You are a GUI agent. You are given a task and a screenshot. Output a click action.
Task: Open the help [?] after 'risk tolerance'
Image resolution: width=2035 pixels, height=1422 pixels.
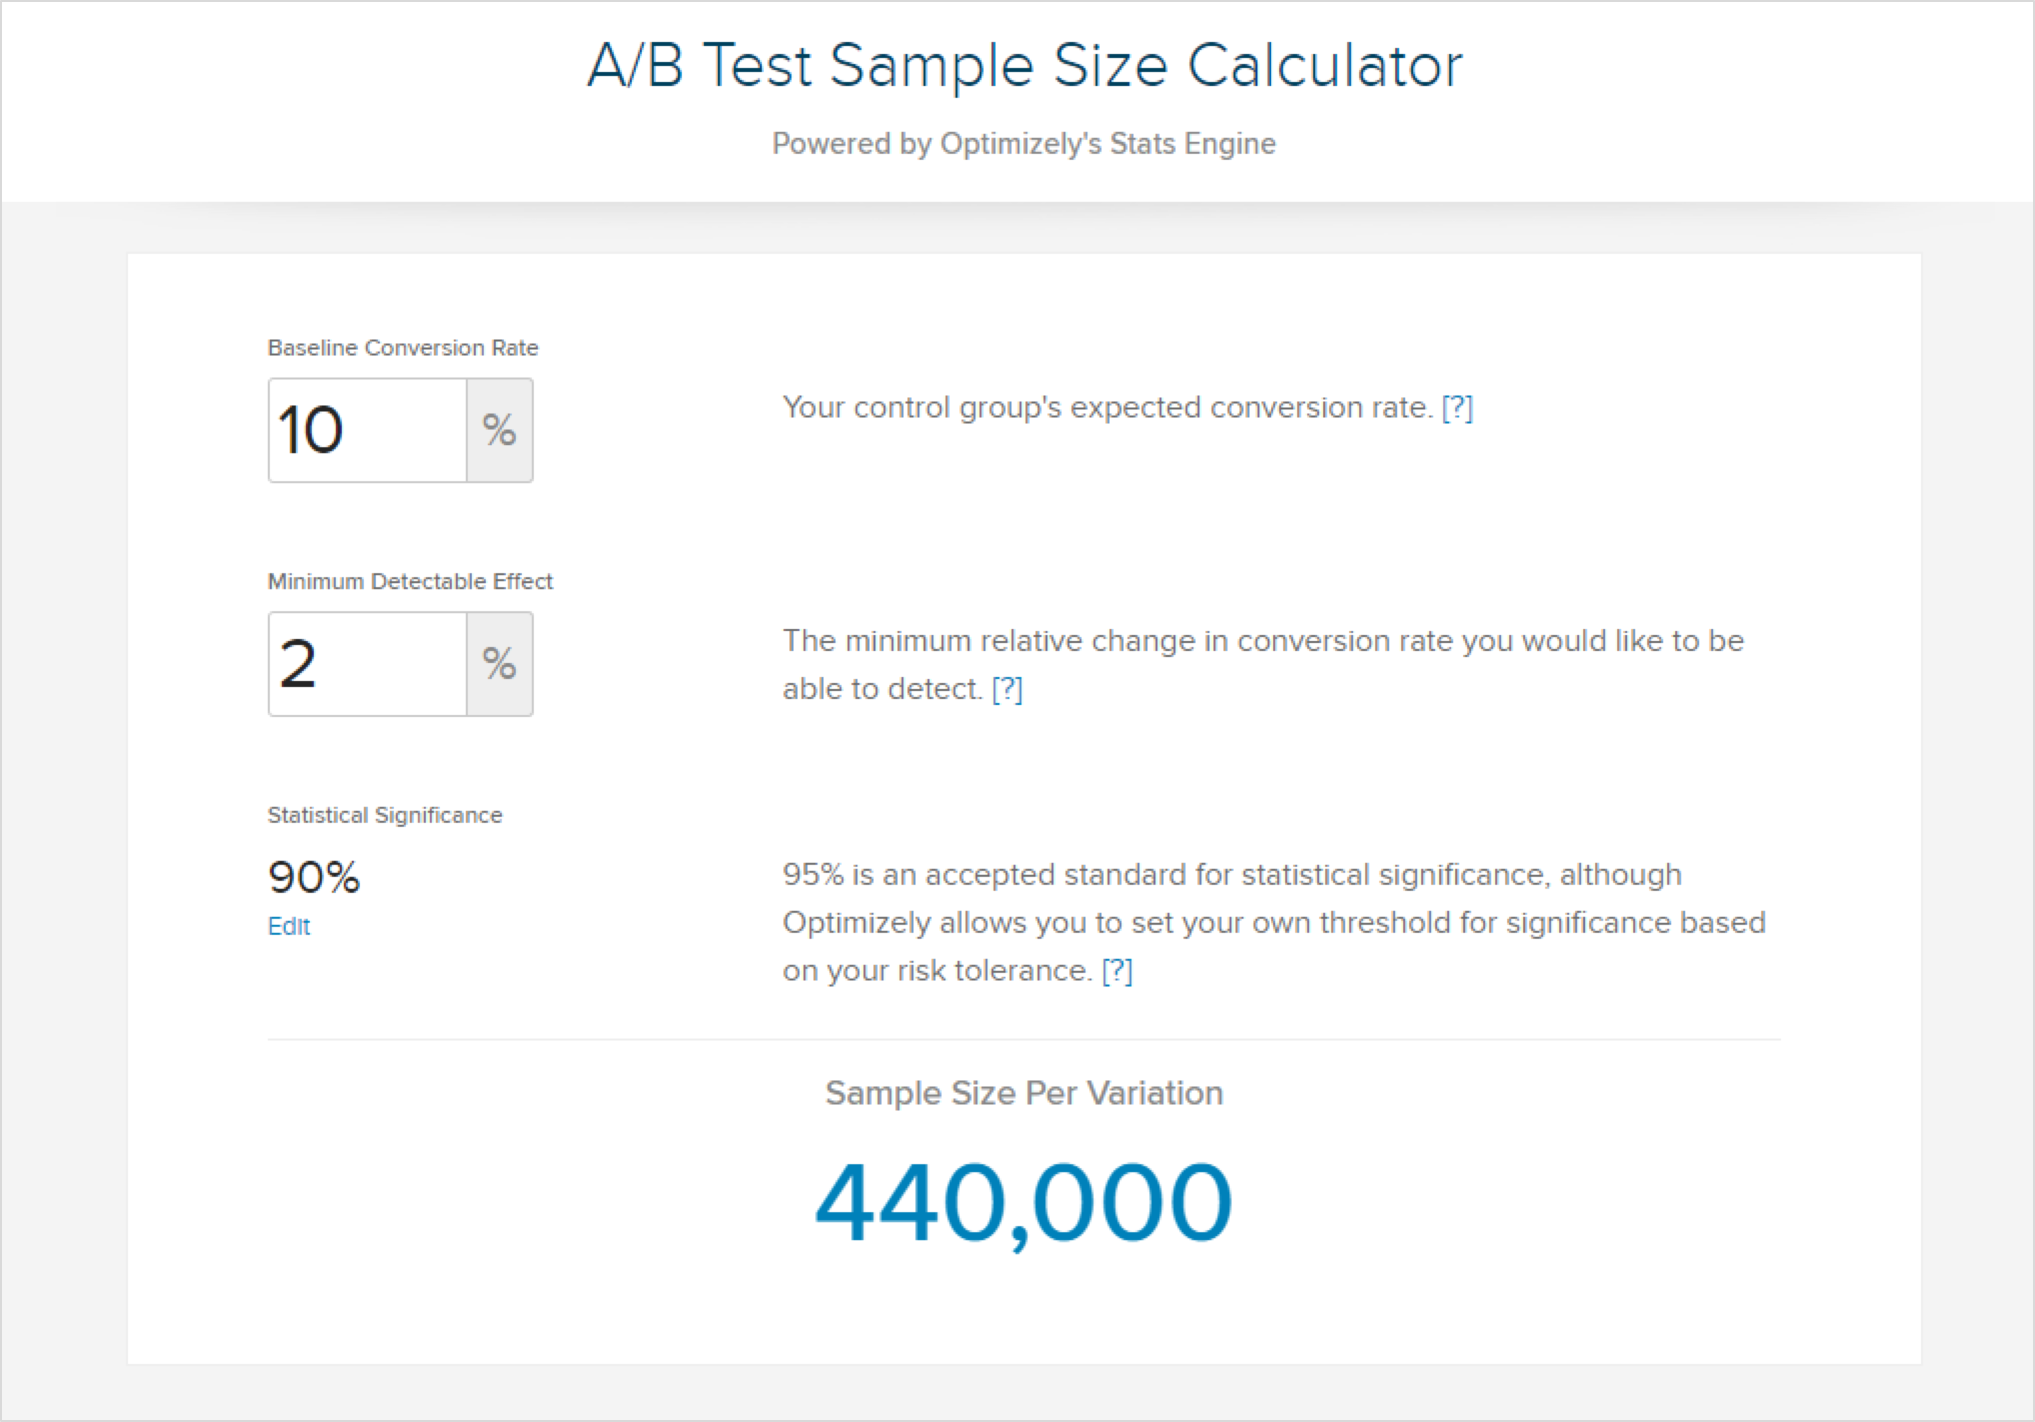(1117, 971)
